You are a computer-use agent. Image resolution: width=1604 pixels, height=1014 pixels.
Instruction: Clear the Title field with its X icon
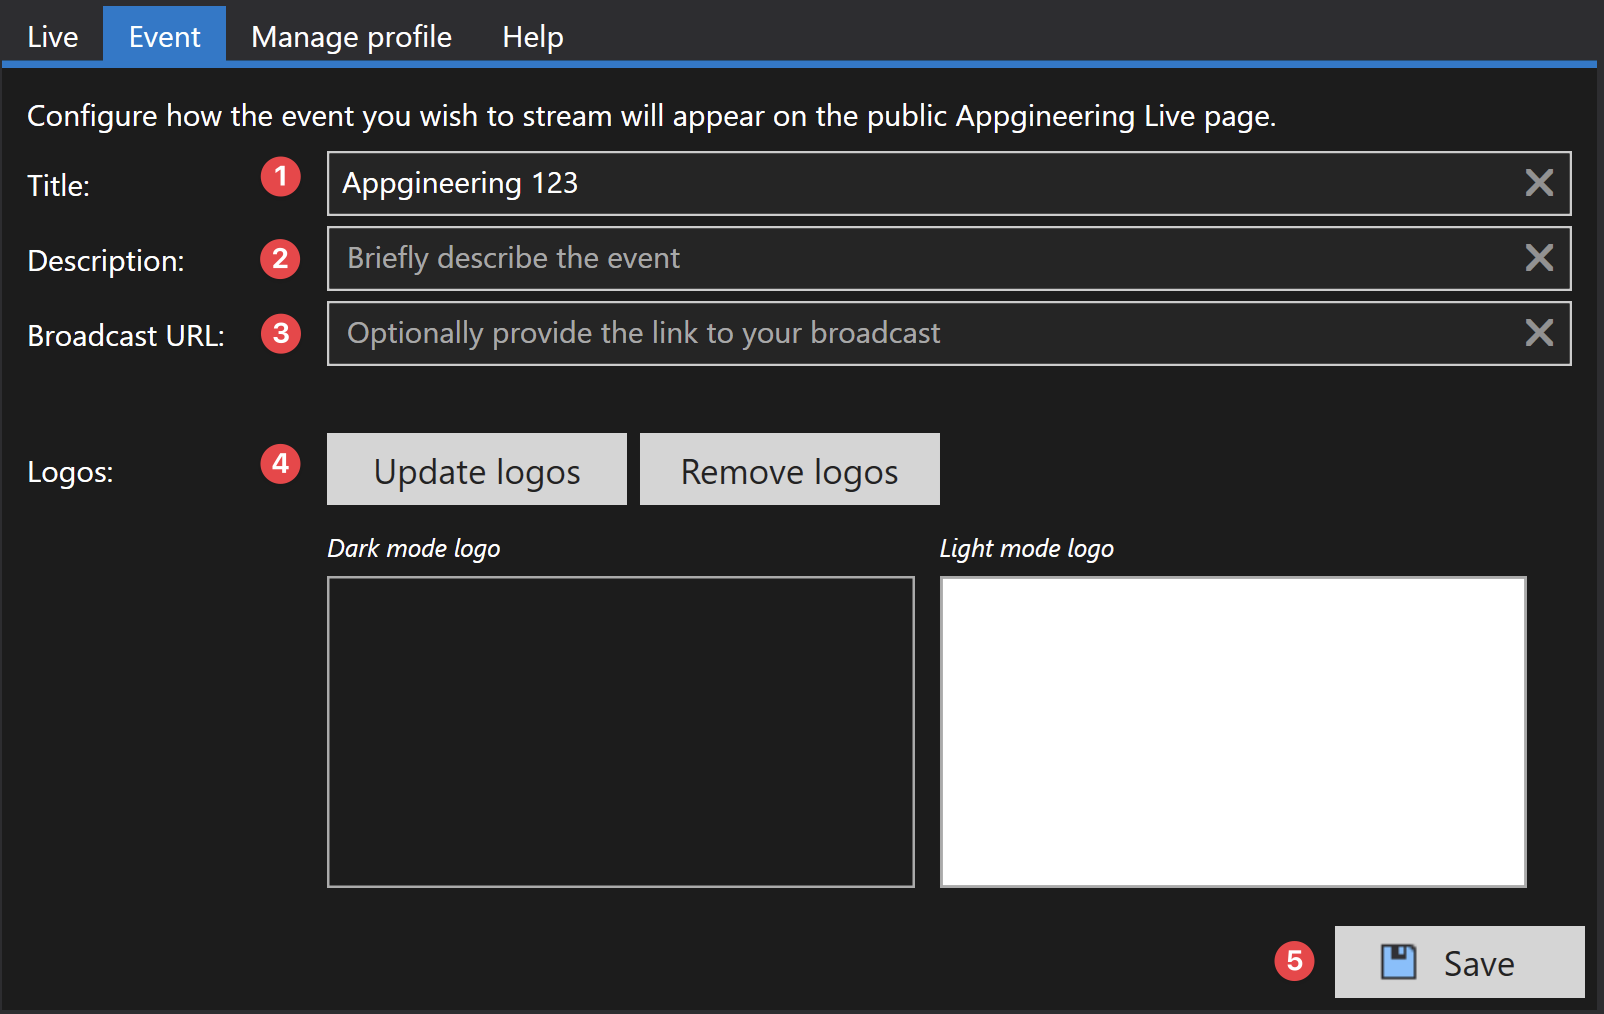coord(1539,183)
